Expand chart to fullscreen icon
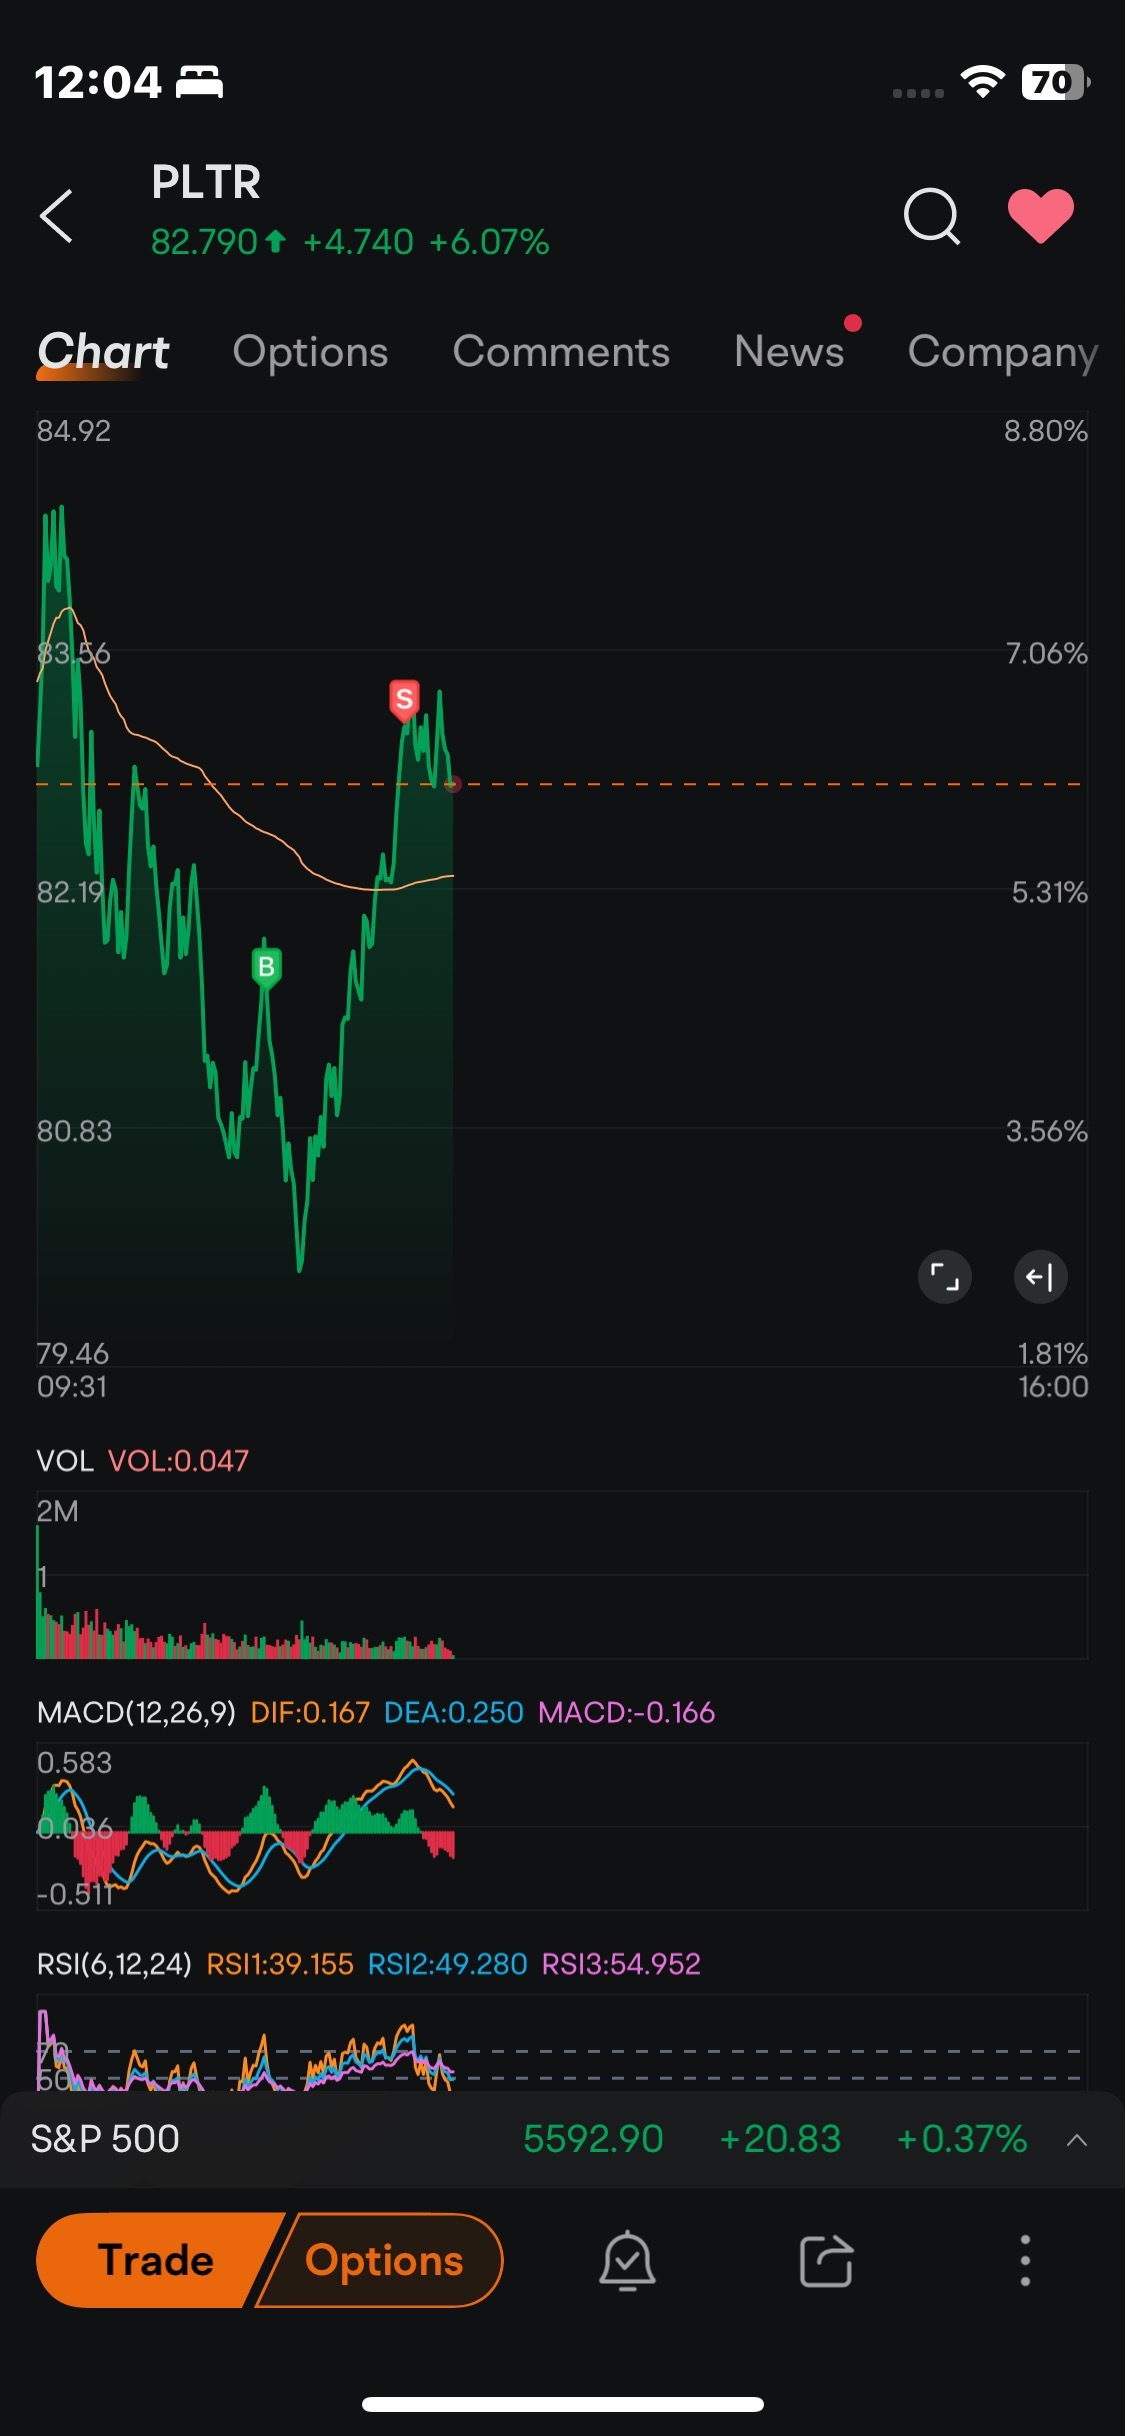Screen dimensions: 1125x2436 click(944, 1277)
